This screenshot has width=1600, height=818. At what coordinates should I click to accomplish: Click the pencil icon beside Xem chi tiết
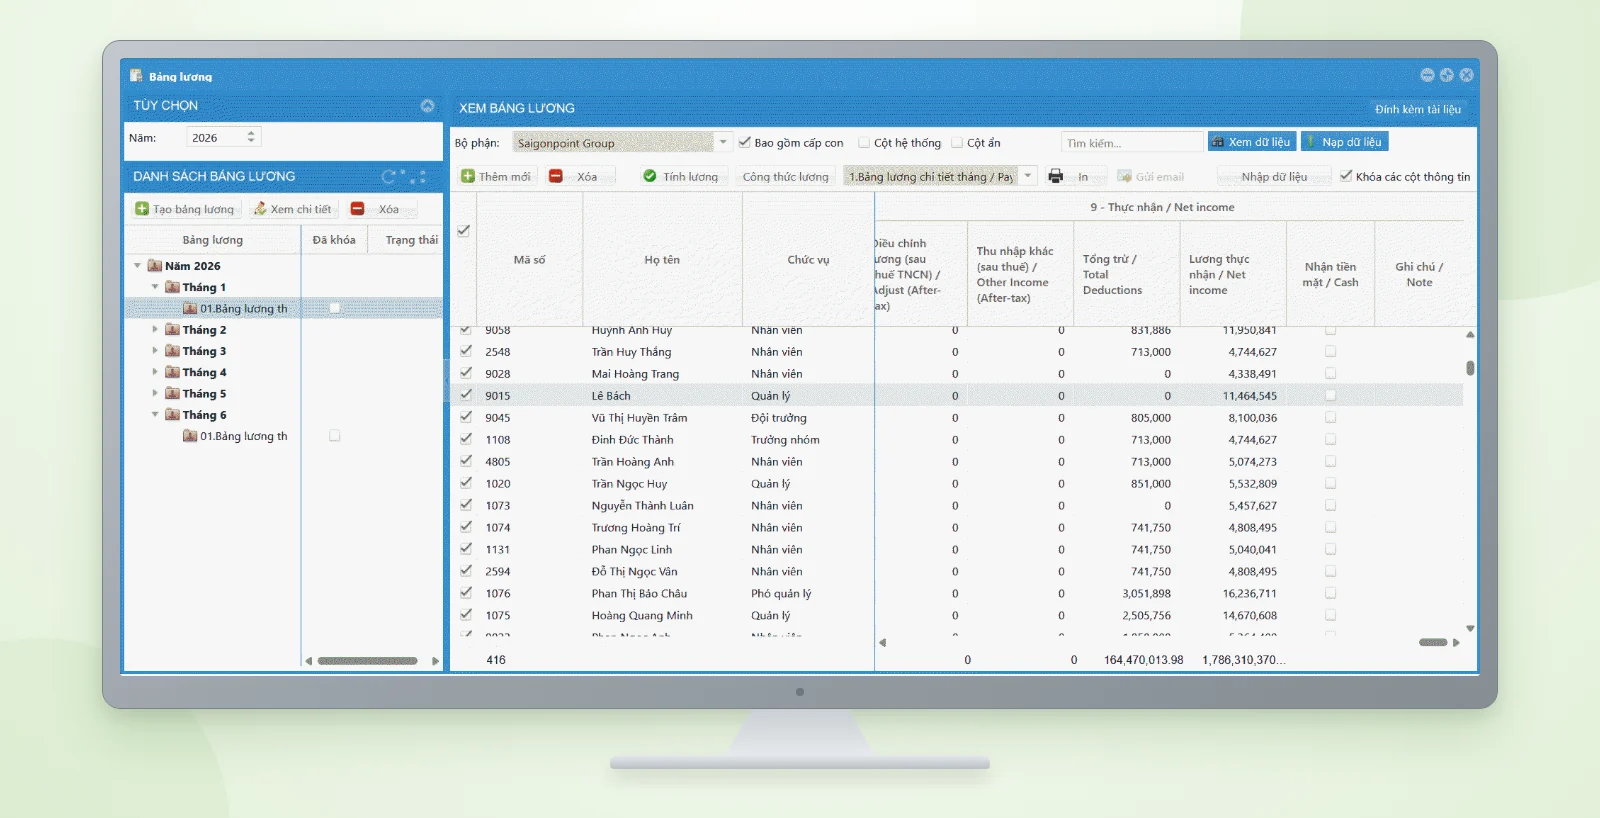click(260, 209)
